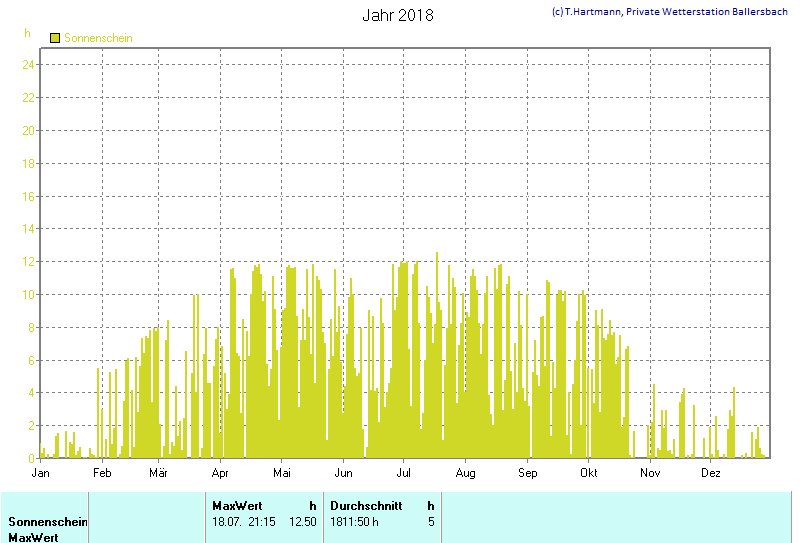The width and height of the screenshot is (802, 543).
Task: Open the T.Hartmann Wetterstation Ballersbach copyright text
Action: tap(670, 12)
